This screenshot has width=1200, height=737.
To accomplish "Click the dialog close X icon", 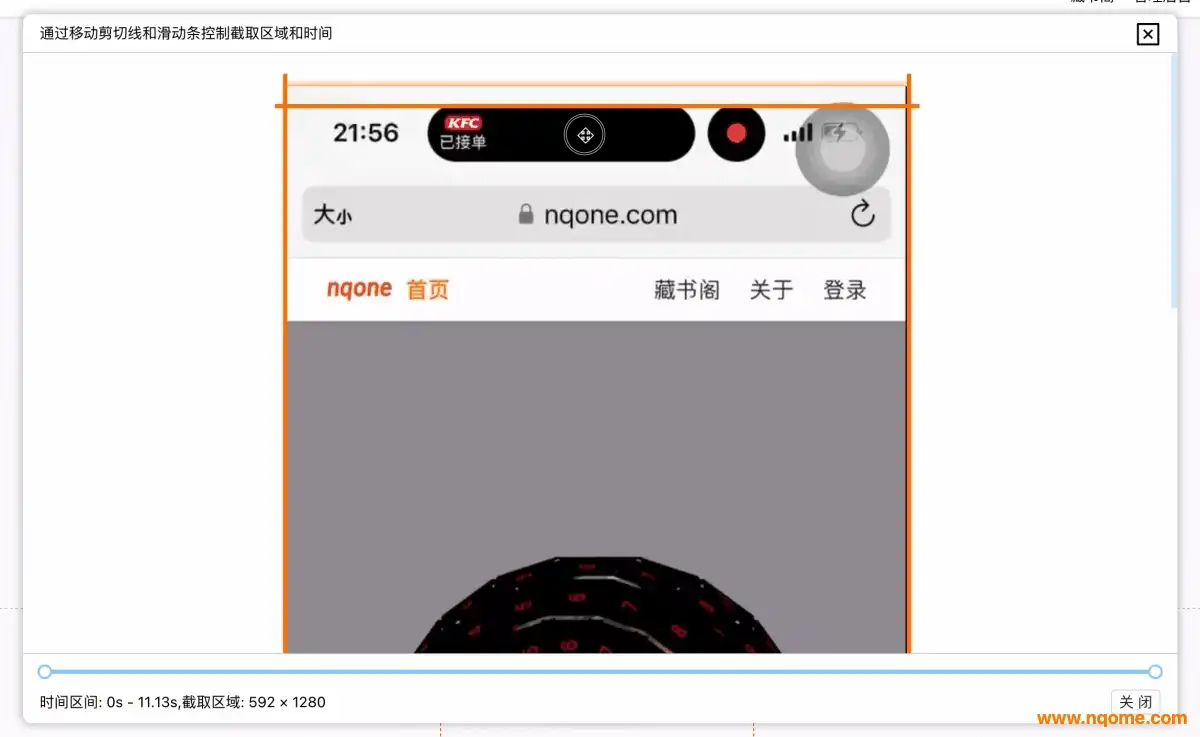I will [x=1147, y=34].
